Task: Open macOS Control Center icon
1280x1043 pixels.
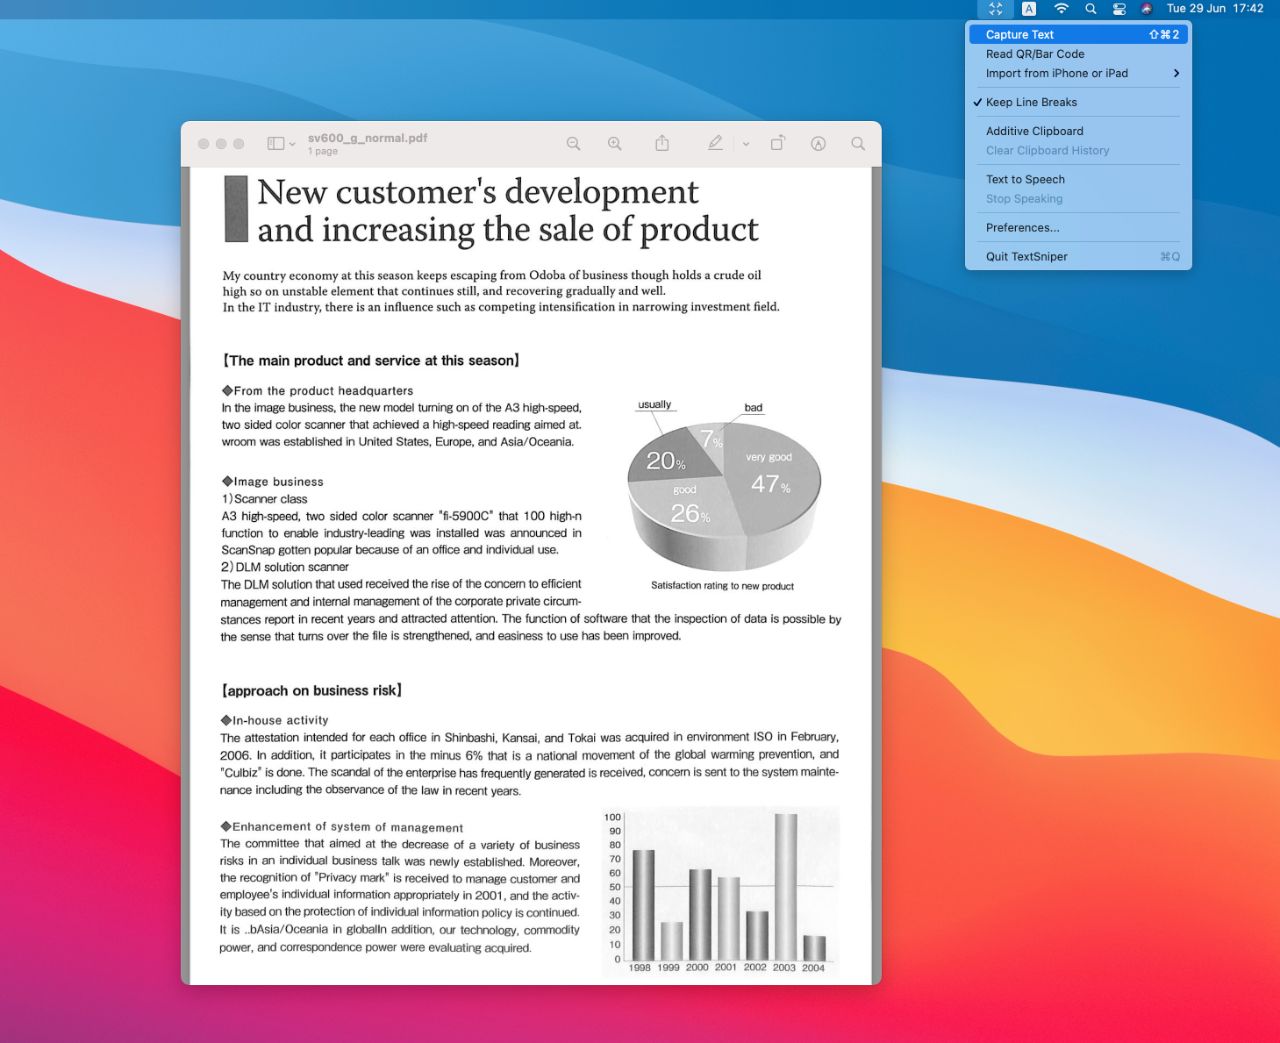Action: [1119, 9]
